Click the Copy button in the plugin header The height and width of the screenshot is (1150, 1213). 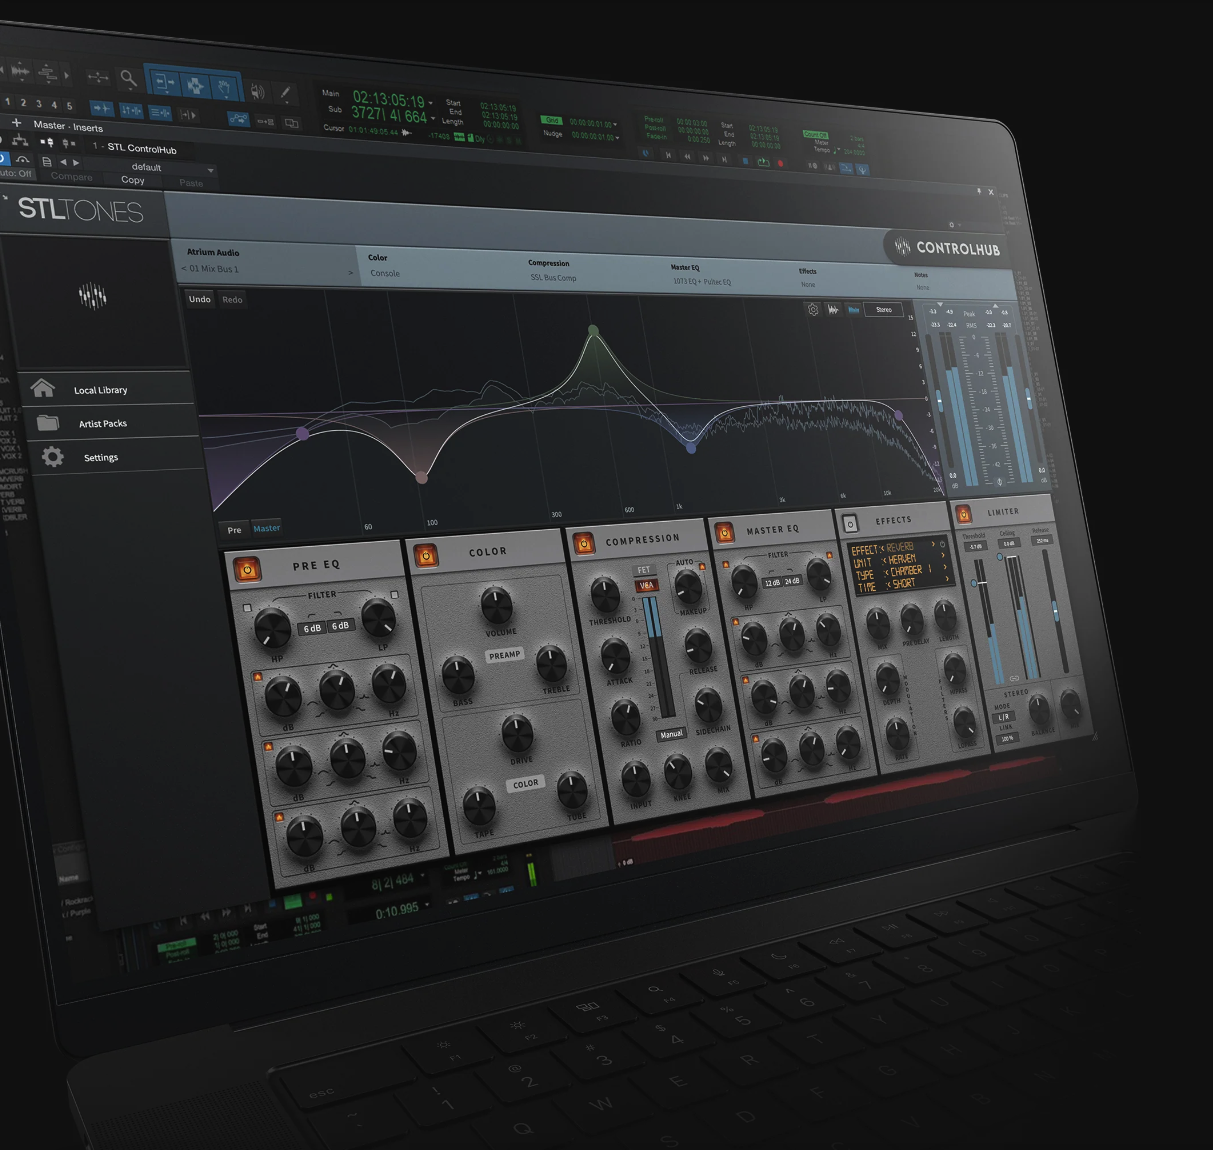[133, 180]
